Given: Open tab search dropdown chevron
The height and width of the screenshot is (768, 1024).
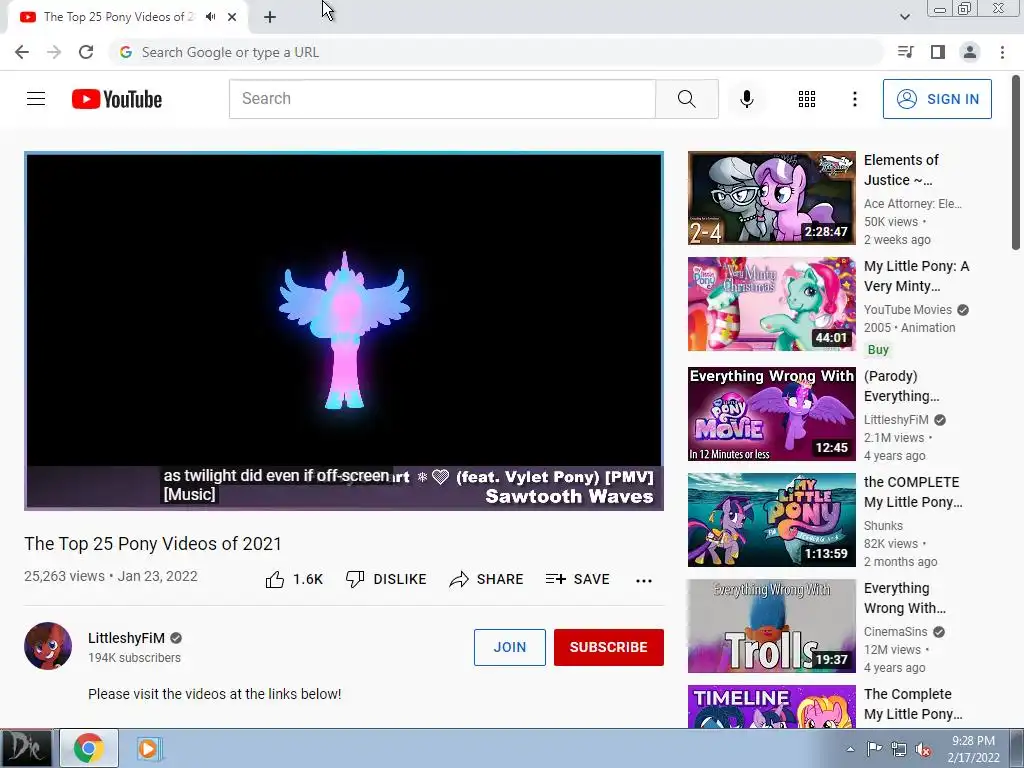Looking at the screenshot, I should tap(904, 17).
